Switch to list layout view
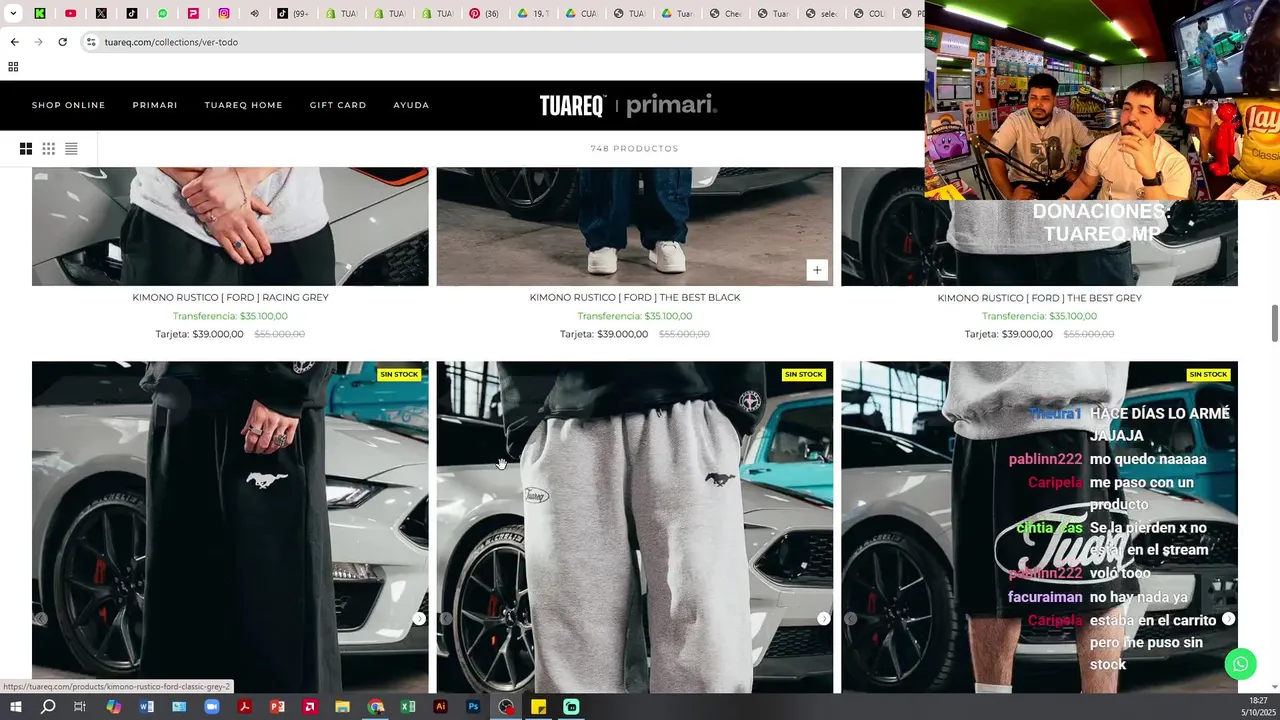 pos(71,149)
